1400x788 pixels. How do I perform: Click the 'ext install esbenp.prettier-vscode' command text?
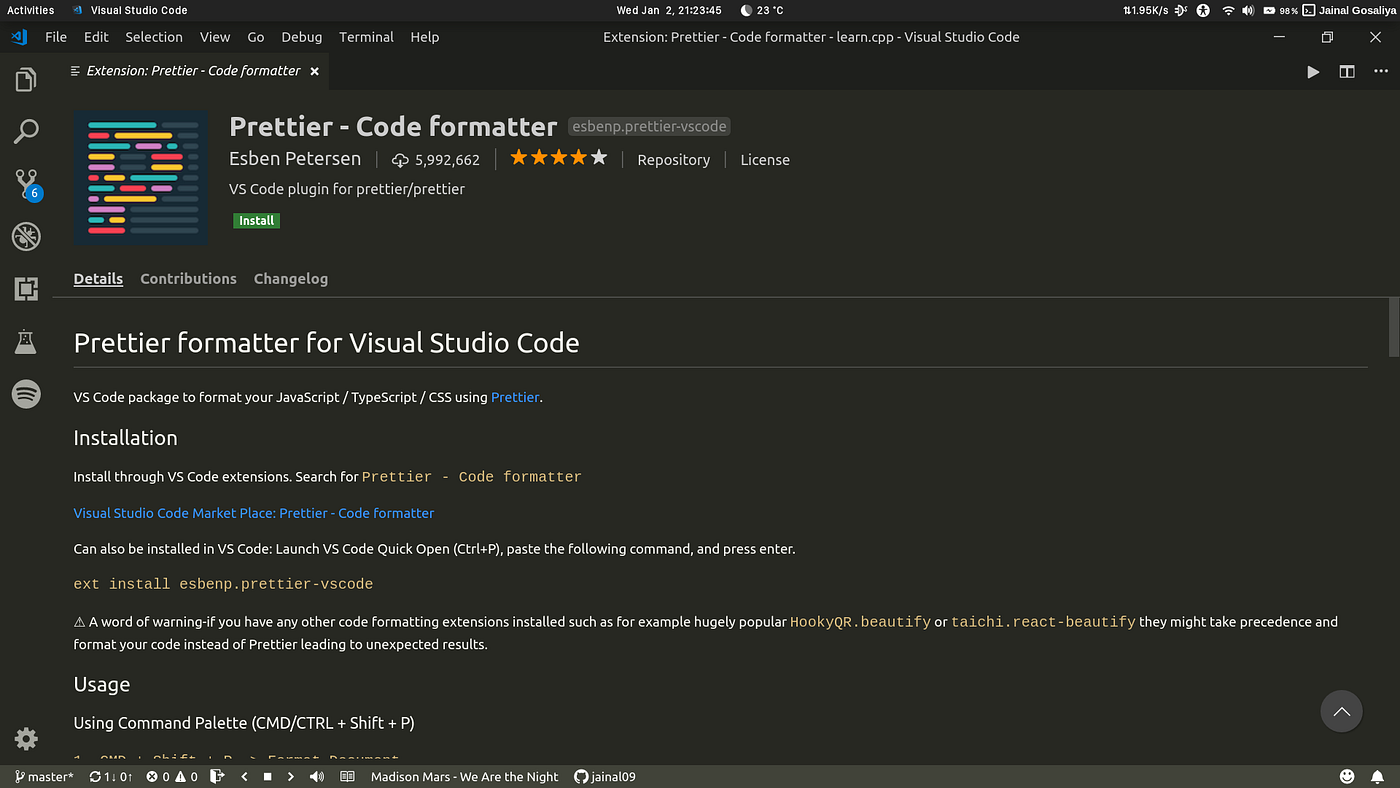[223, 584]
